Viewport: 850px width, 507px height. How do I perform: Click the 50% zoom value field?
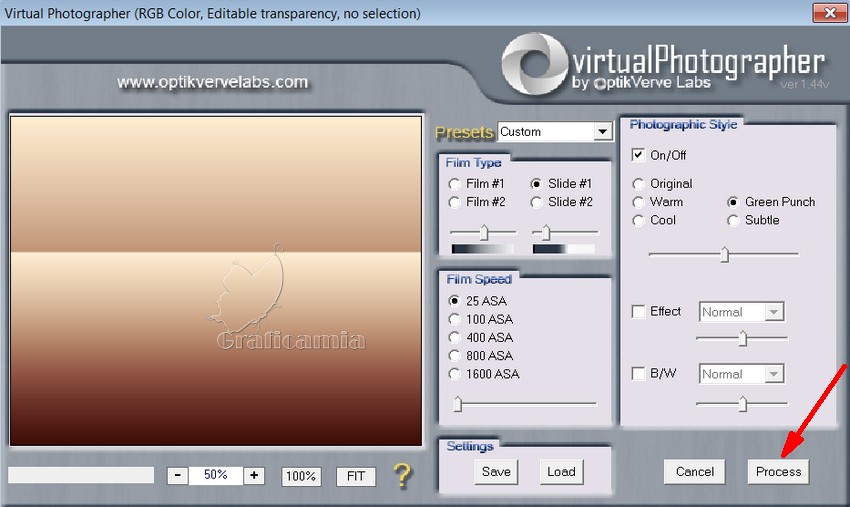pos(216,475)
